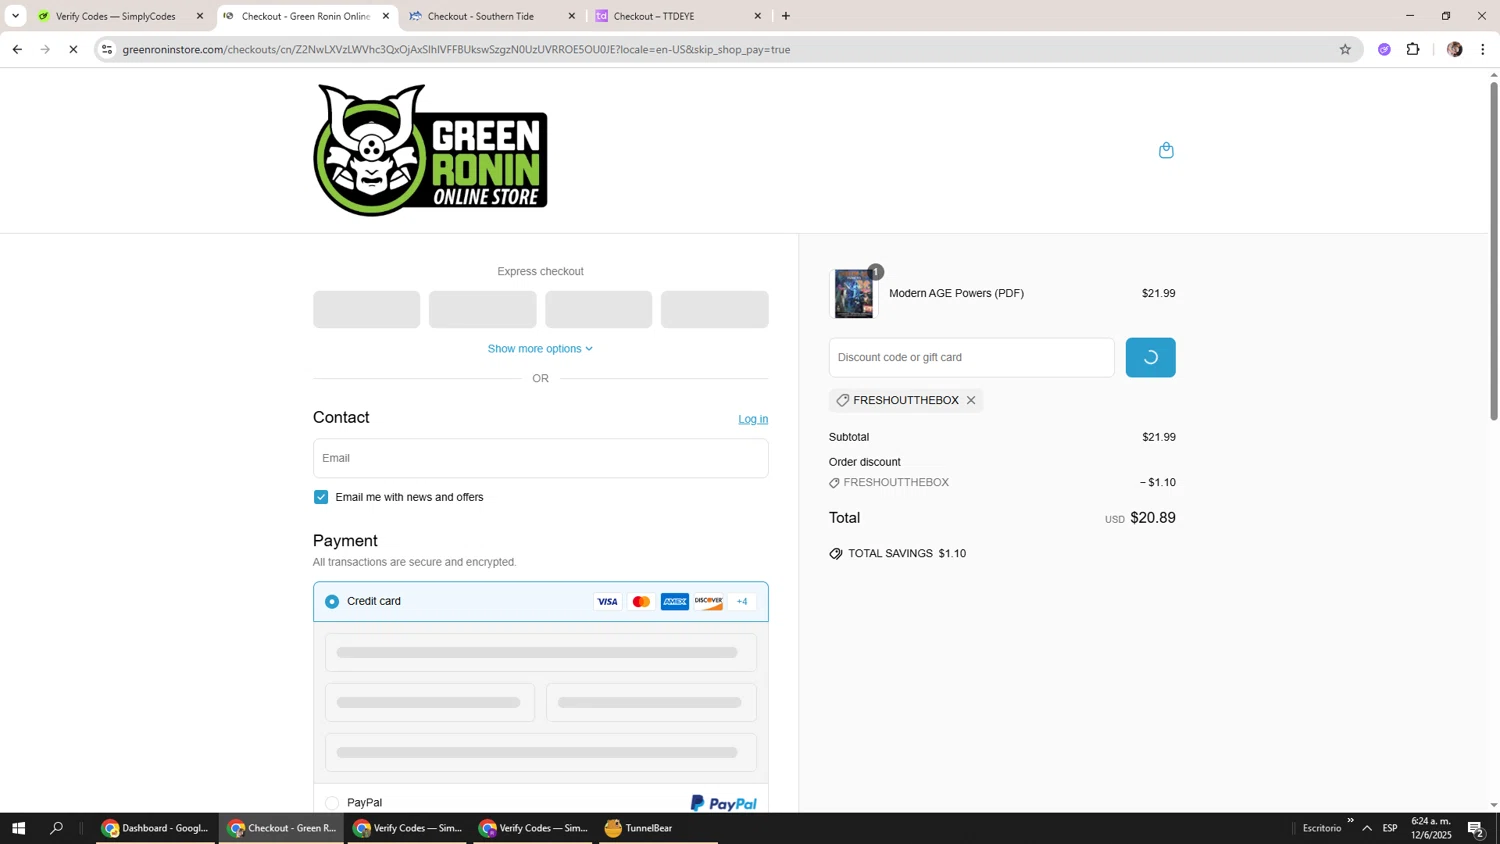Click the Modern AGE Powers (PDF) item name
This screenshot has width=1500, height=844.
pyautogui.click(x=956, y=294)
